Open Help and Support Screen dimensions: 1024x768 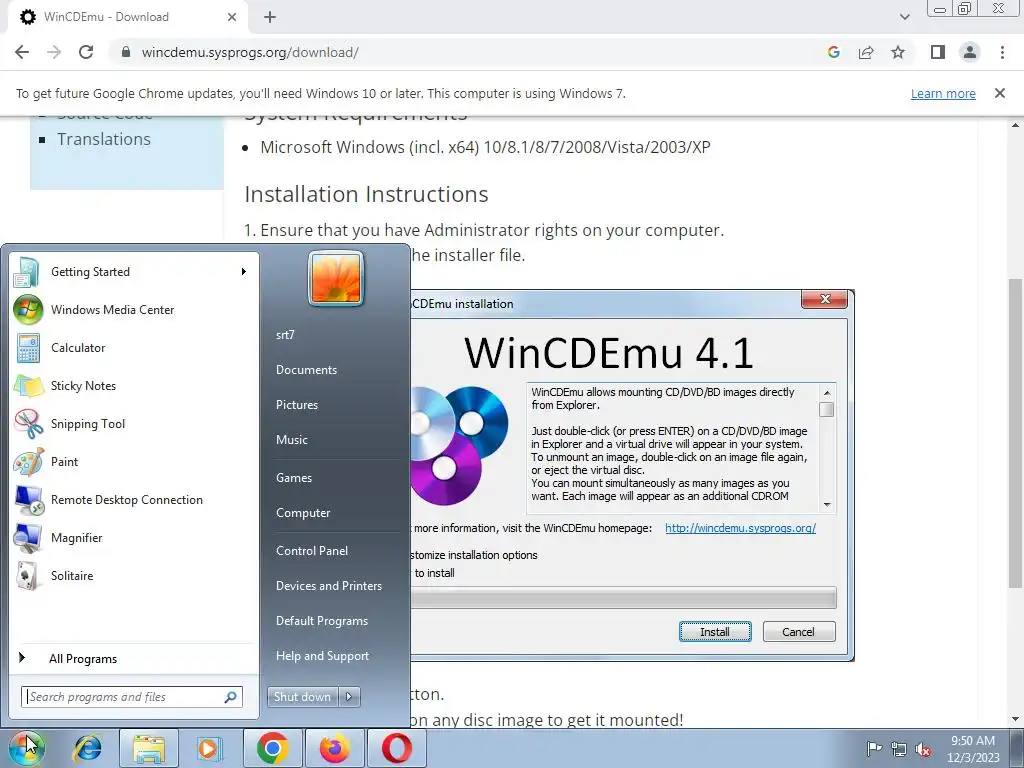[x=322, y=656]
